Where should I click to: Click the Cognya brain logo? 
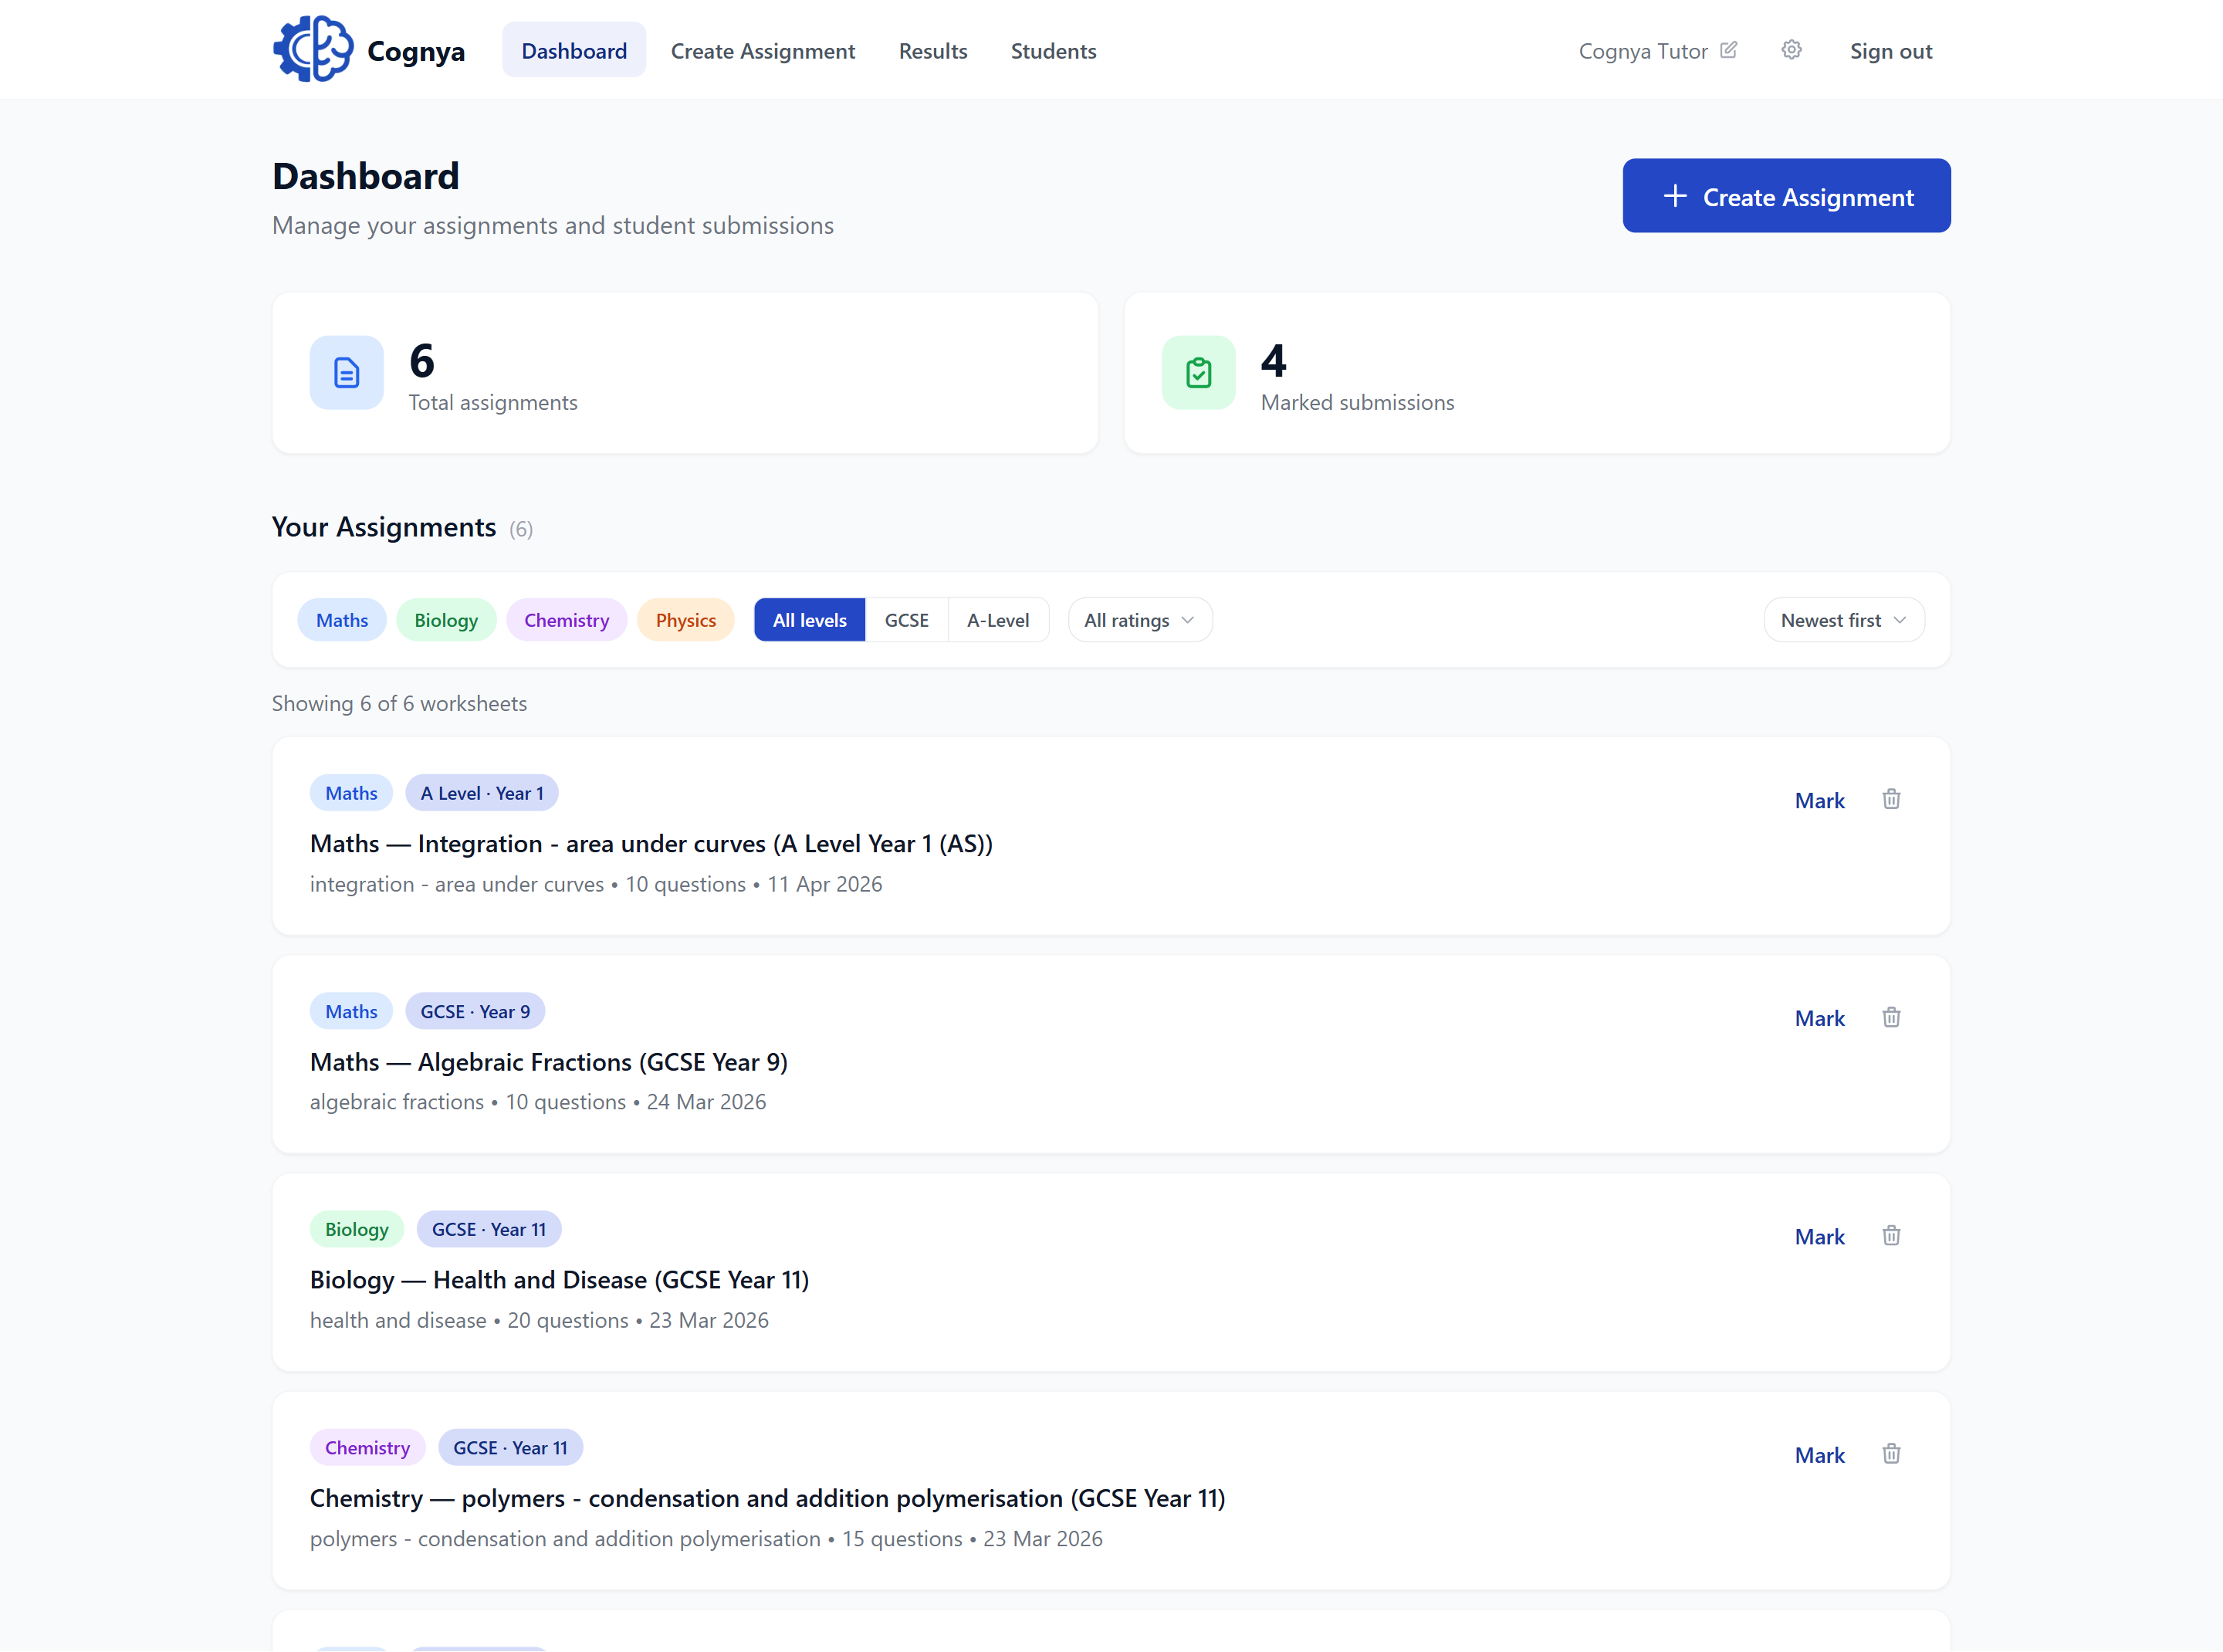(x=312, y=48)
